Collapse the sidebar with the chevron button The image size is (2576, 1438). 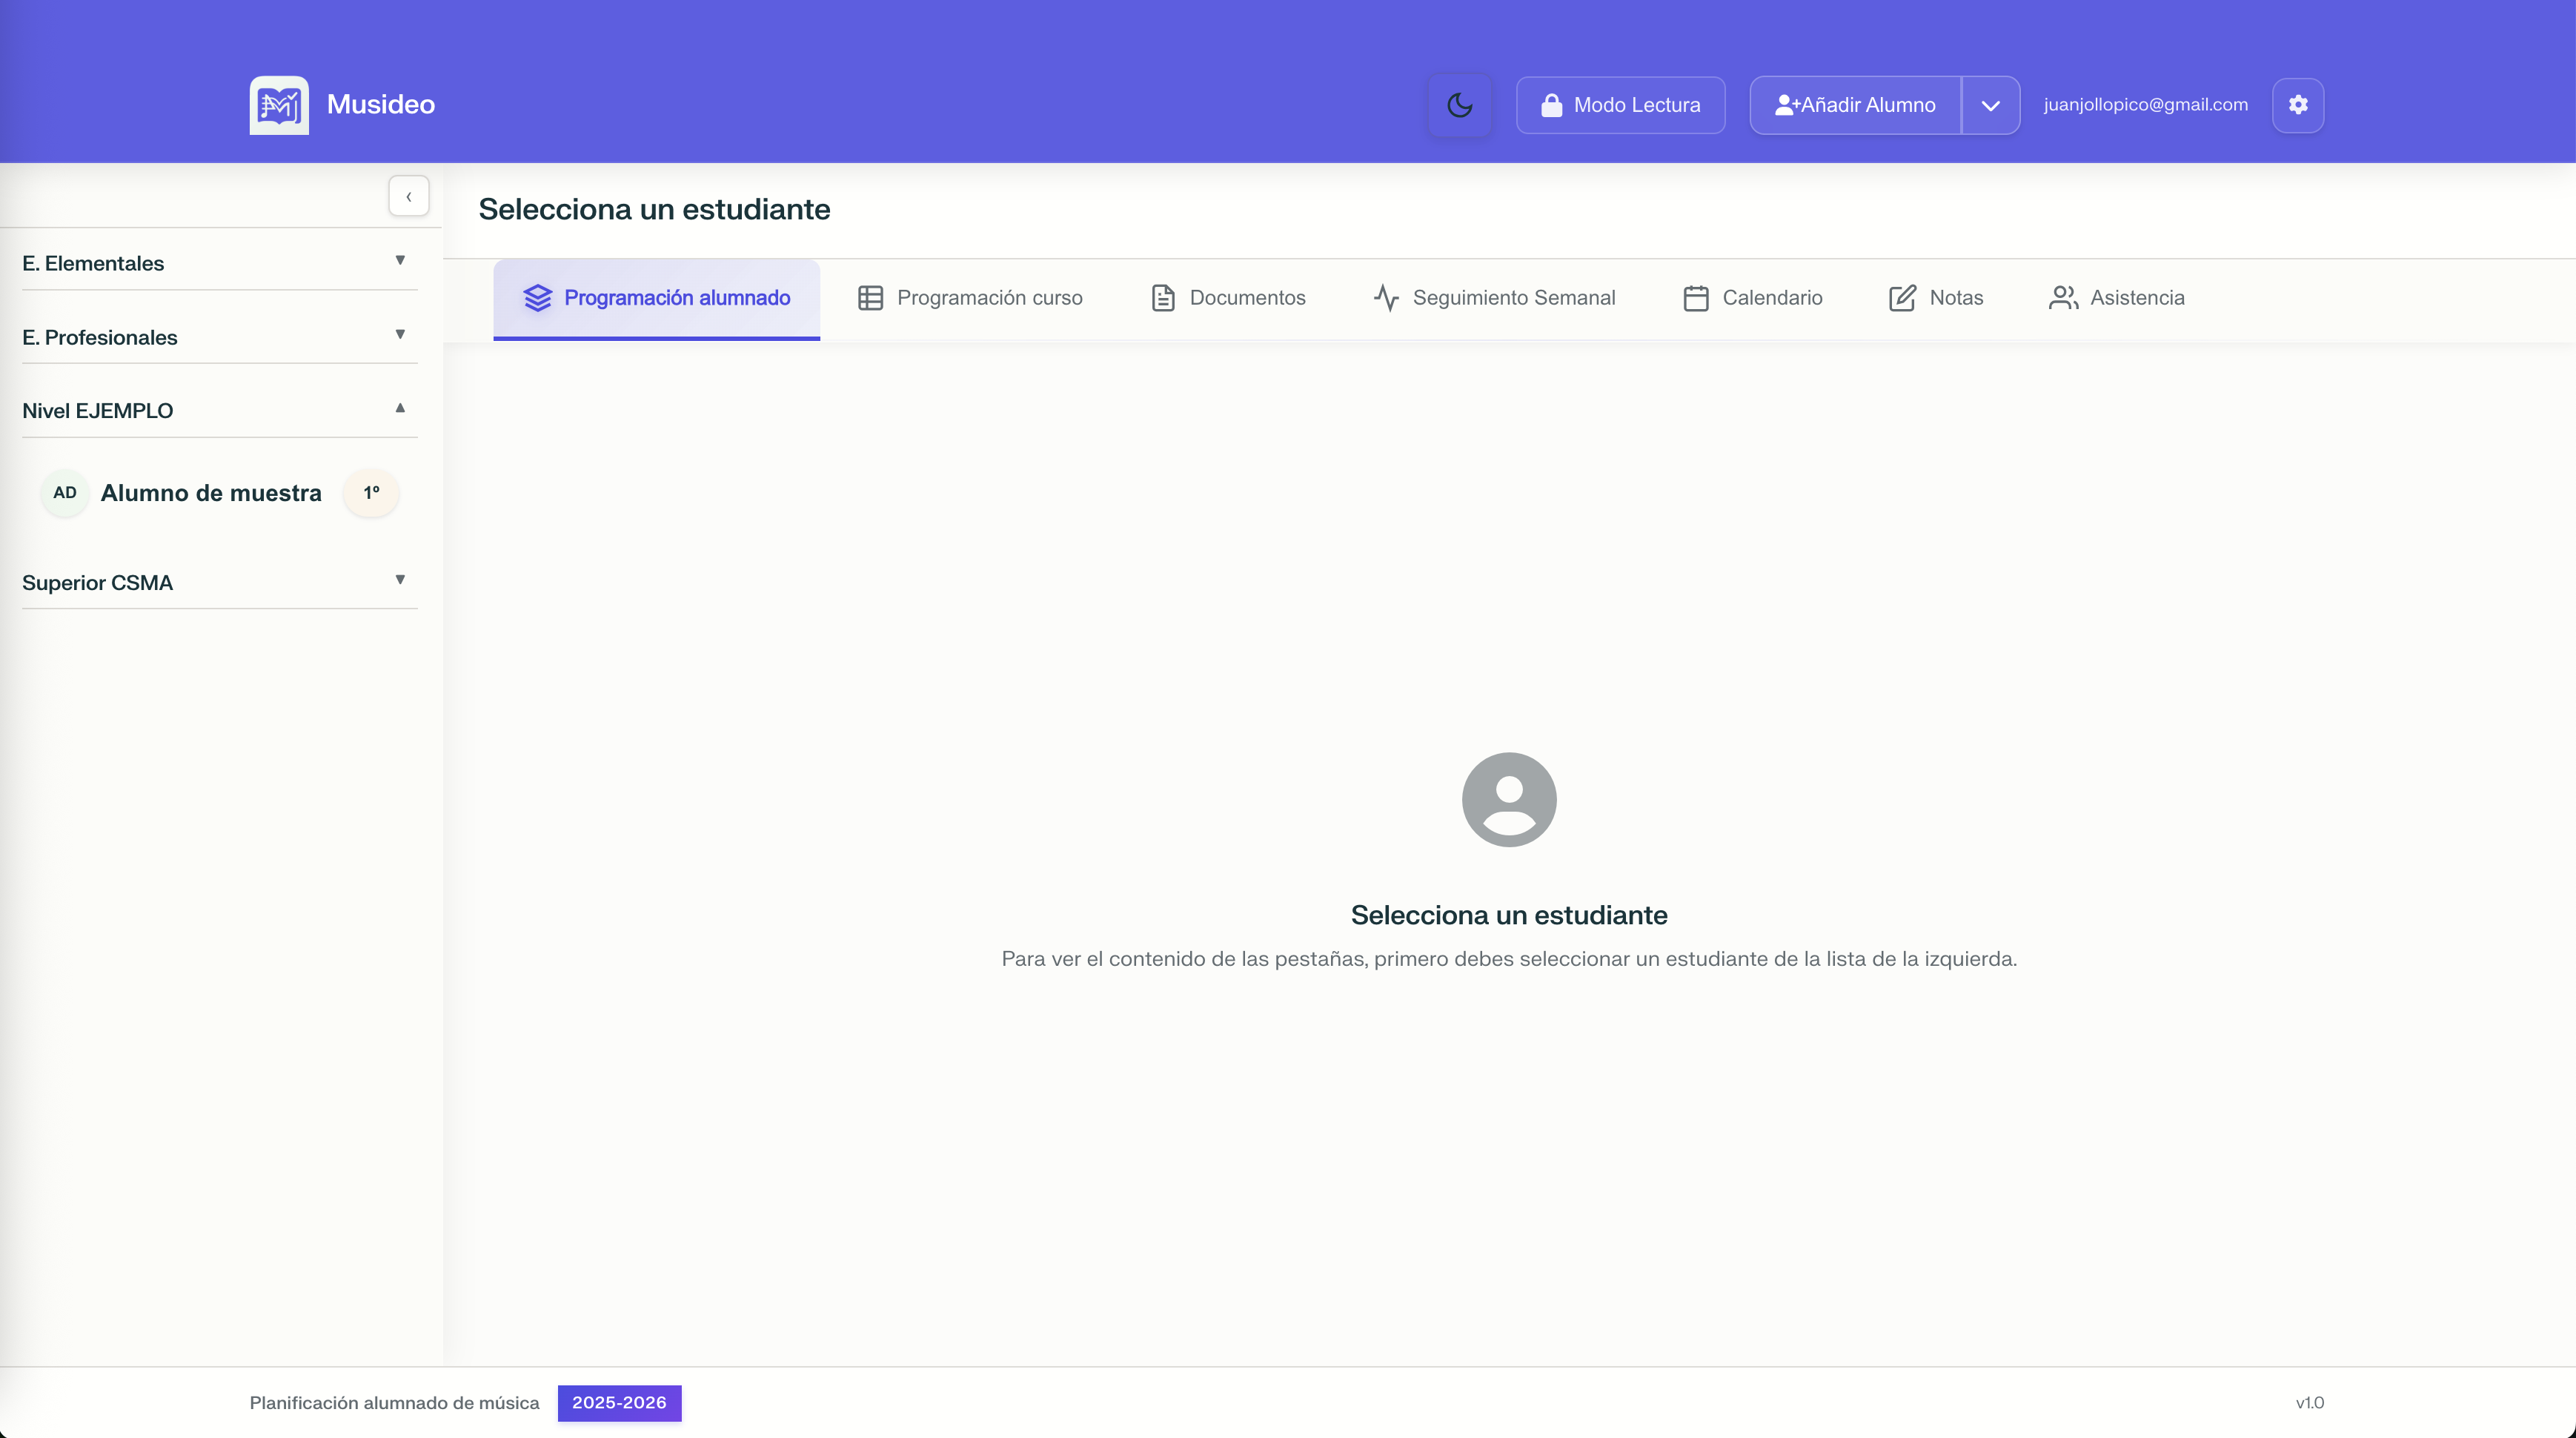(409, 195)
